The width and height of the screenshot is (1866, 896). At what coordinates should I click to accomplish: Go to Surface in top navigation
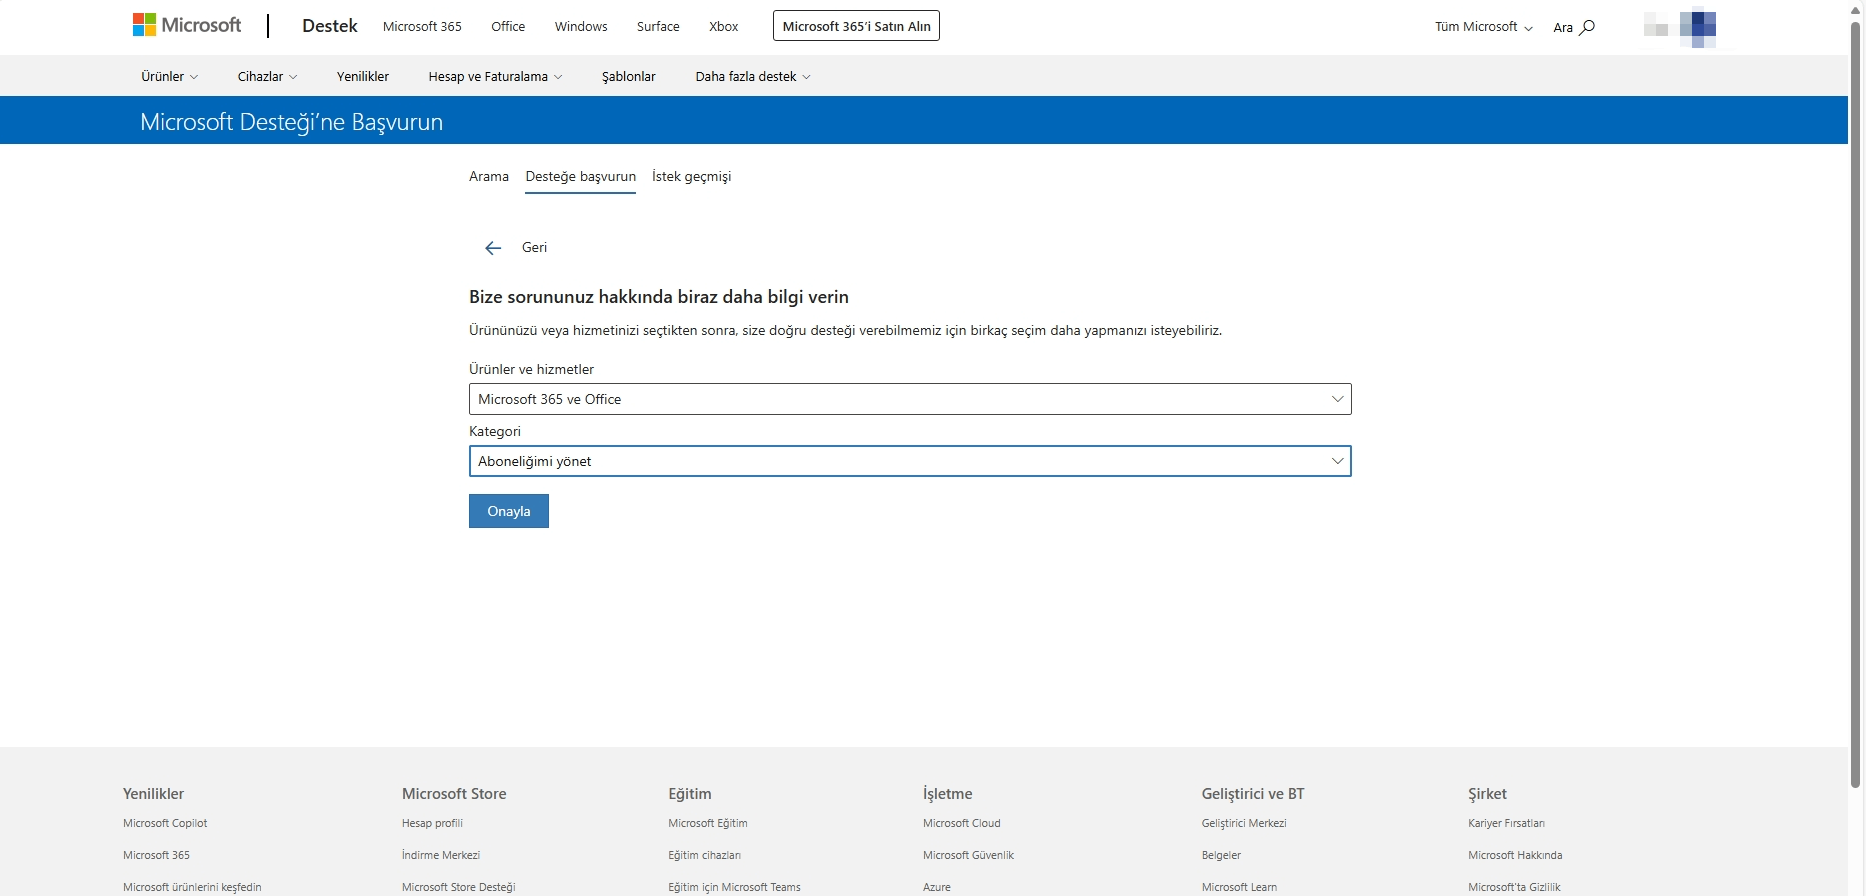tap(658, 26)
